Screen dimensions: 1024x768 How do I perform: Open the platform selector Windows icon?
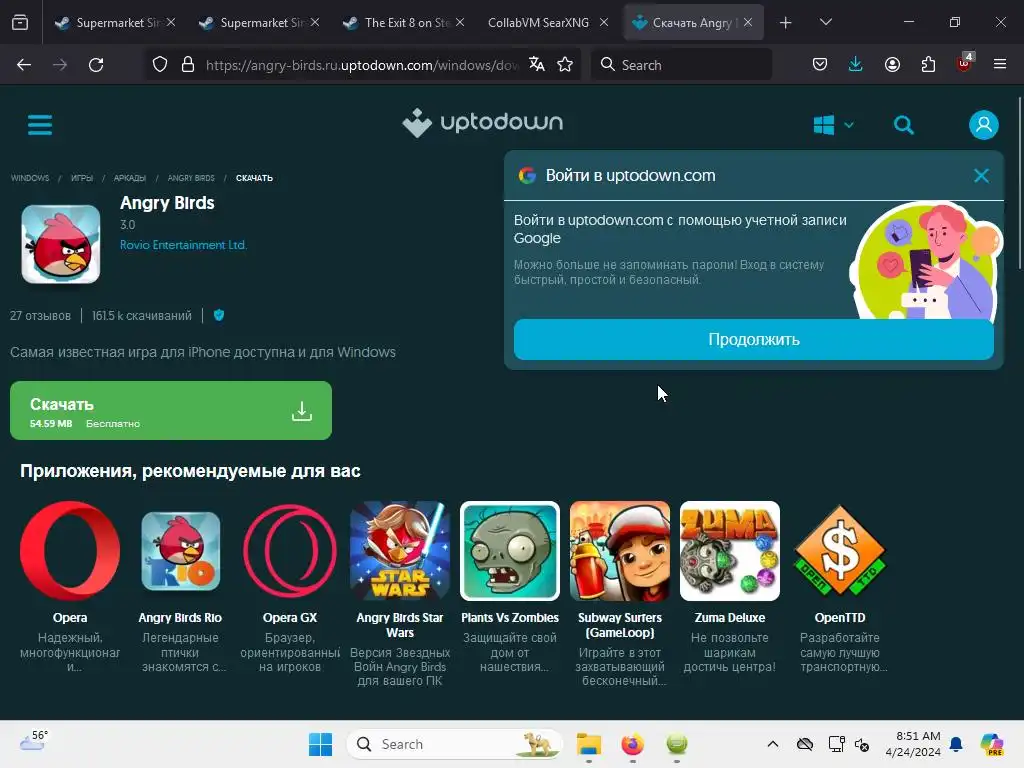click(x=824, y=124)
